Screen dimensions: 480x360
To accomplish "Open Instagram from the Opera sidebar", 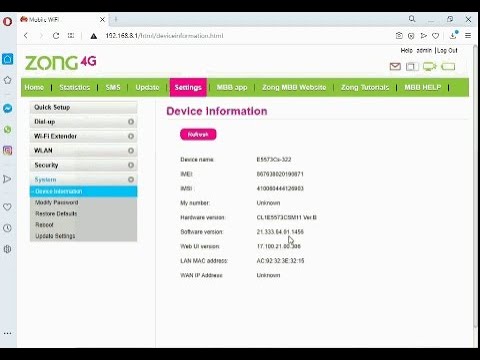I will click(7, 150).
